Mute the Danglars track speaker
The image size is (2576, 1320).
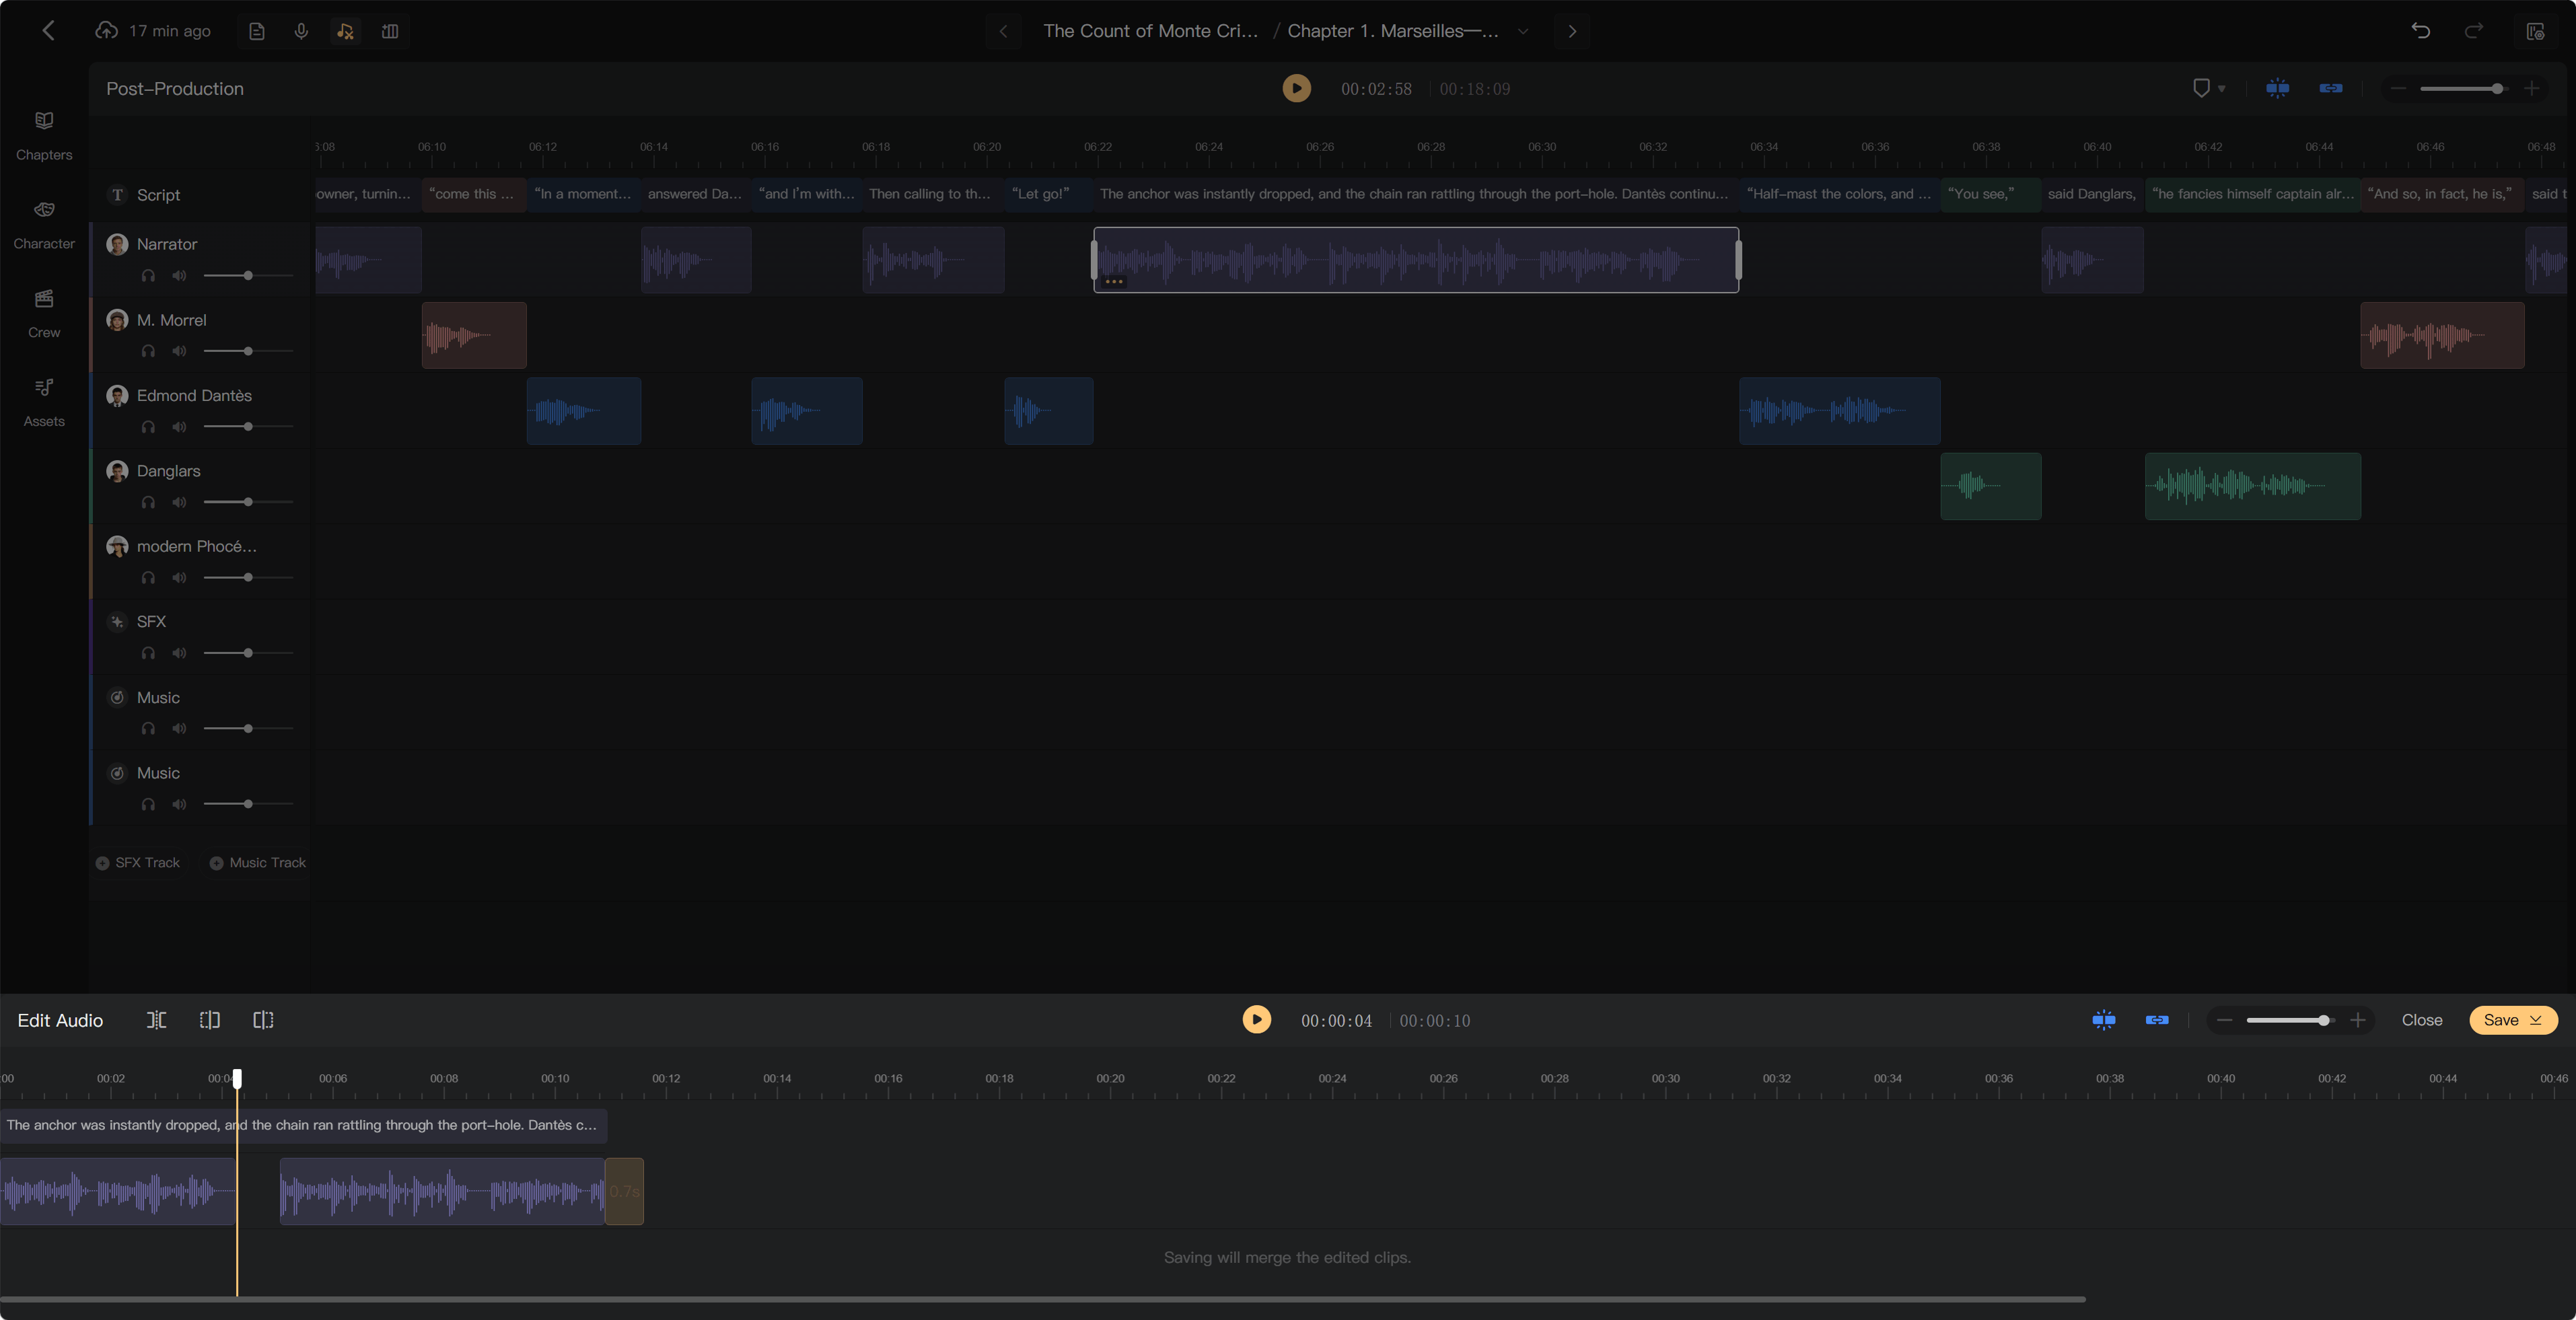point(179,502)
